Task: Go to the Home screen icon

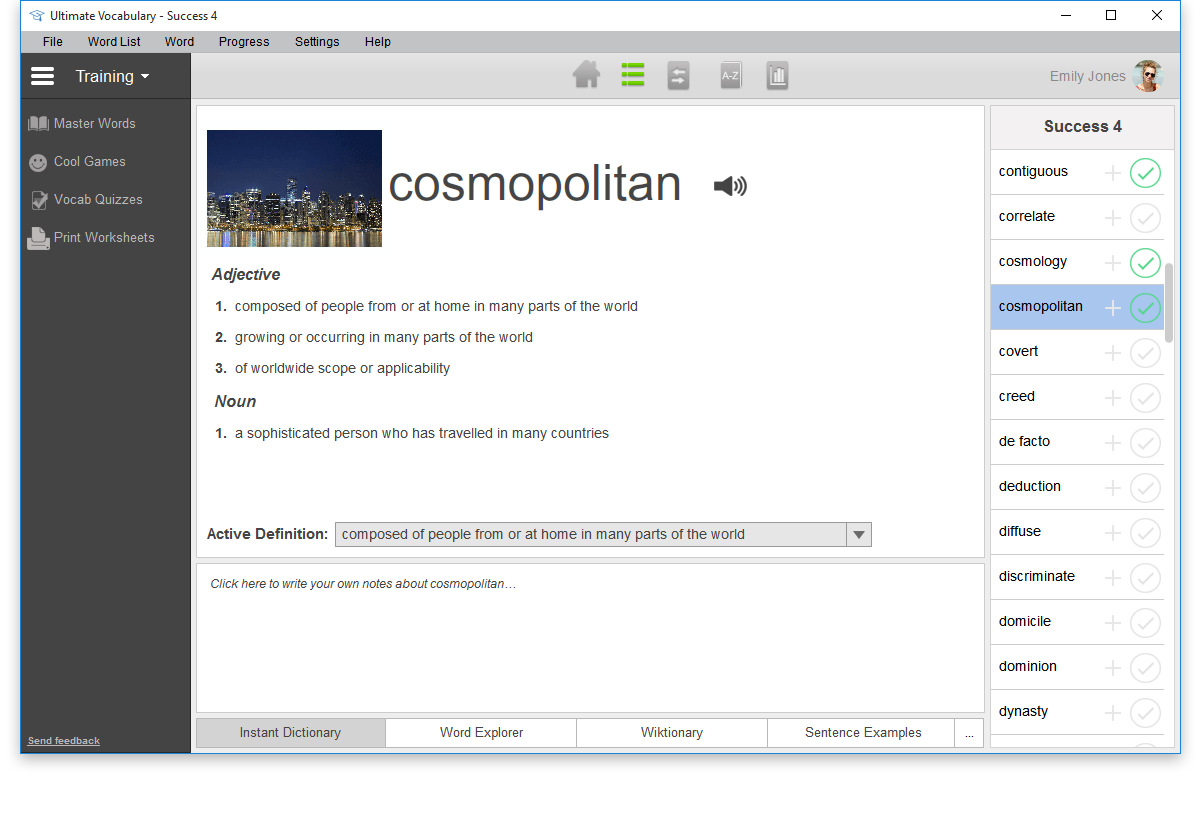Action: coord(586,76)
